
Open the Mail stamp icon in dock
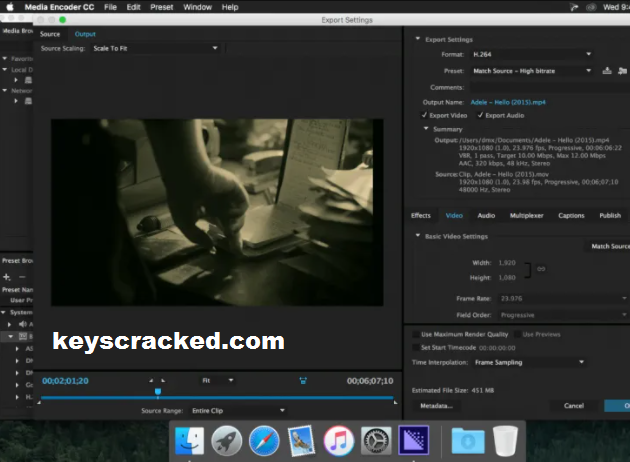301,441
